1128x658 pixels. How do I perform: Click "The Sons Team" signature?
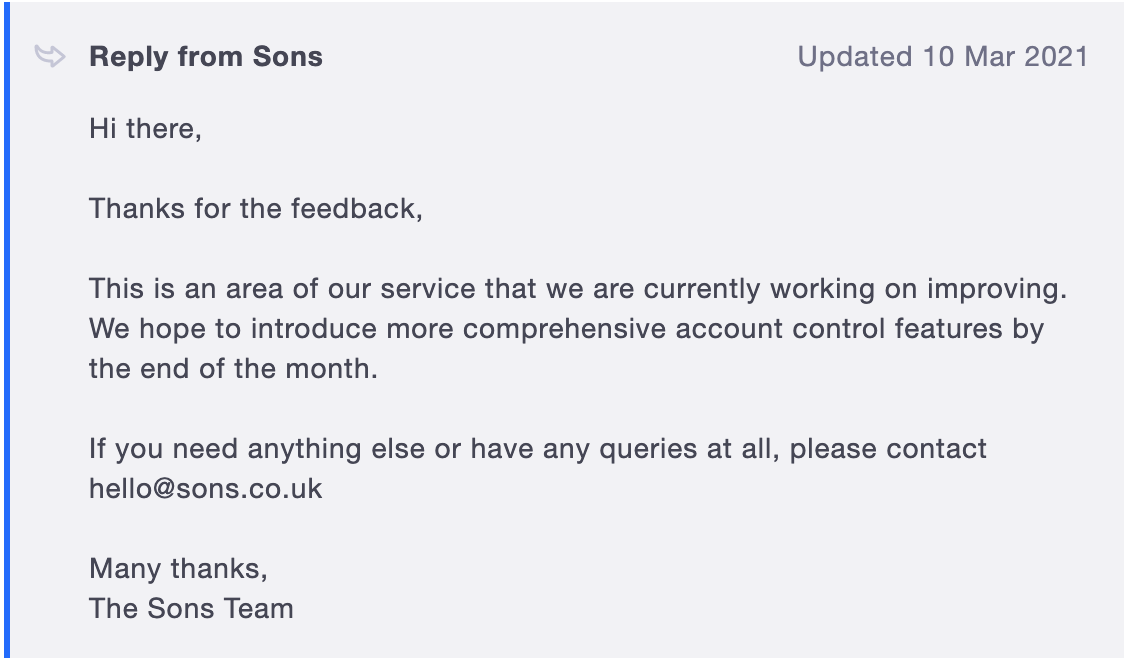pos(191,609)
